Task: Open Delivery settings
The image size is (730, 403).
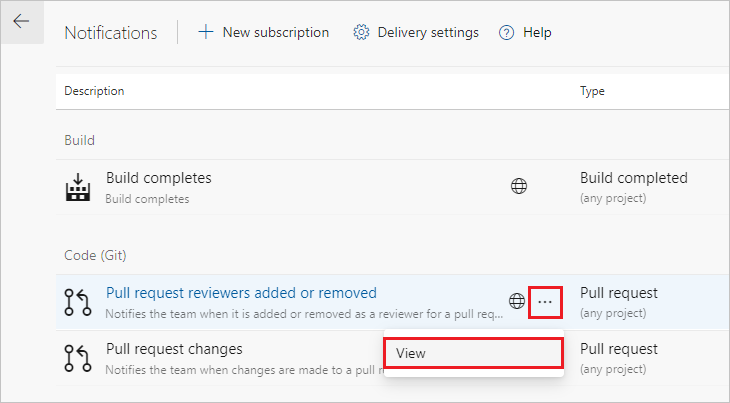Action: coord(428,32)
